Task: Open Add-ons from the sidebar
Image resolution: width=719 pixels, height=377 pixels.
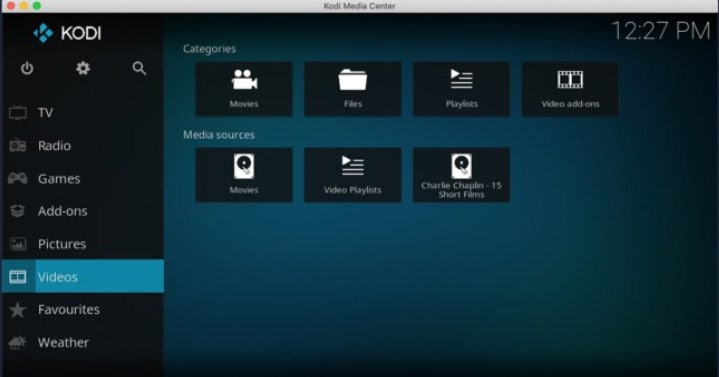Action: 83,211
